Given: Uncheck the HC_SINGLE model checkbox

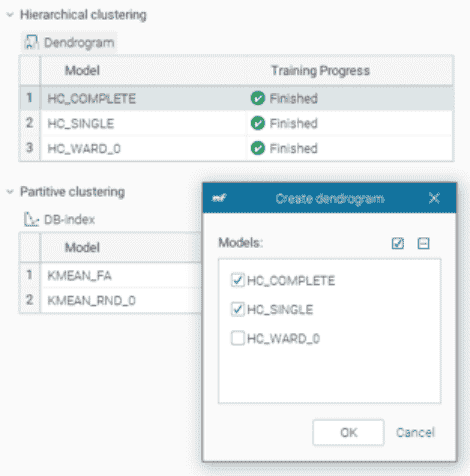Looking at the screenshot, I should tap(238, 309).
